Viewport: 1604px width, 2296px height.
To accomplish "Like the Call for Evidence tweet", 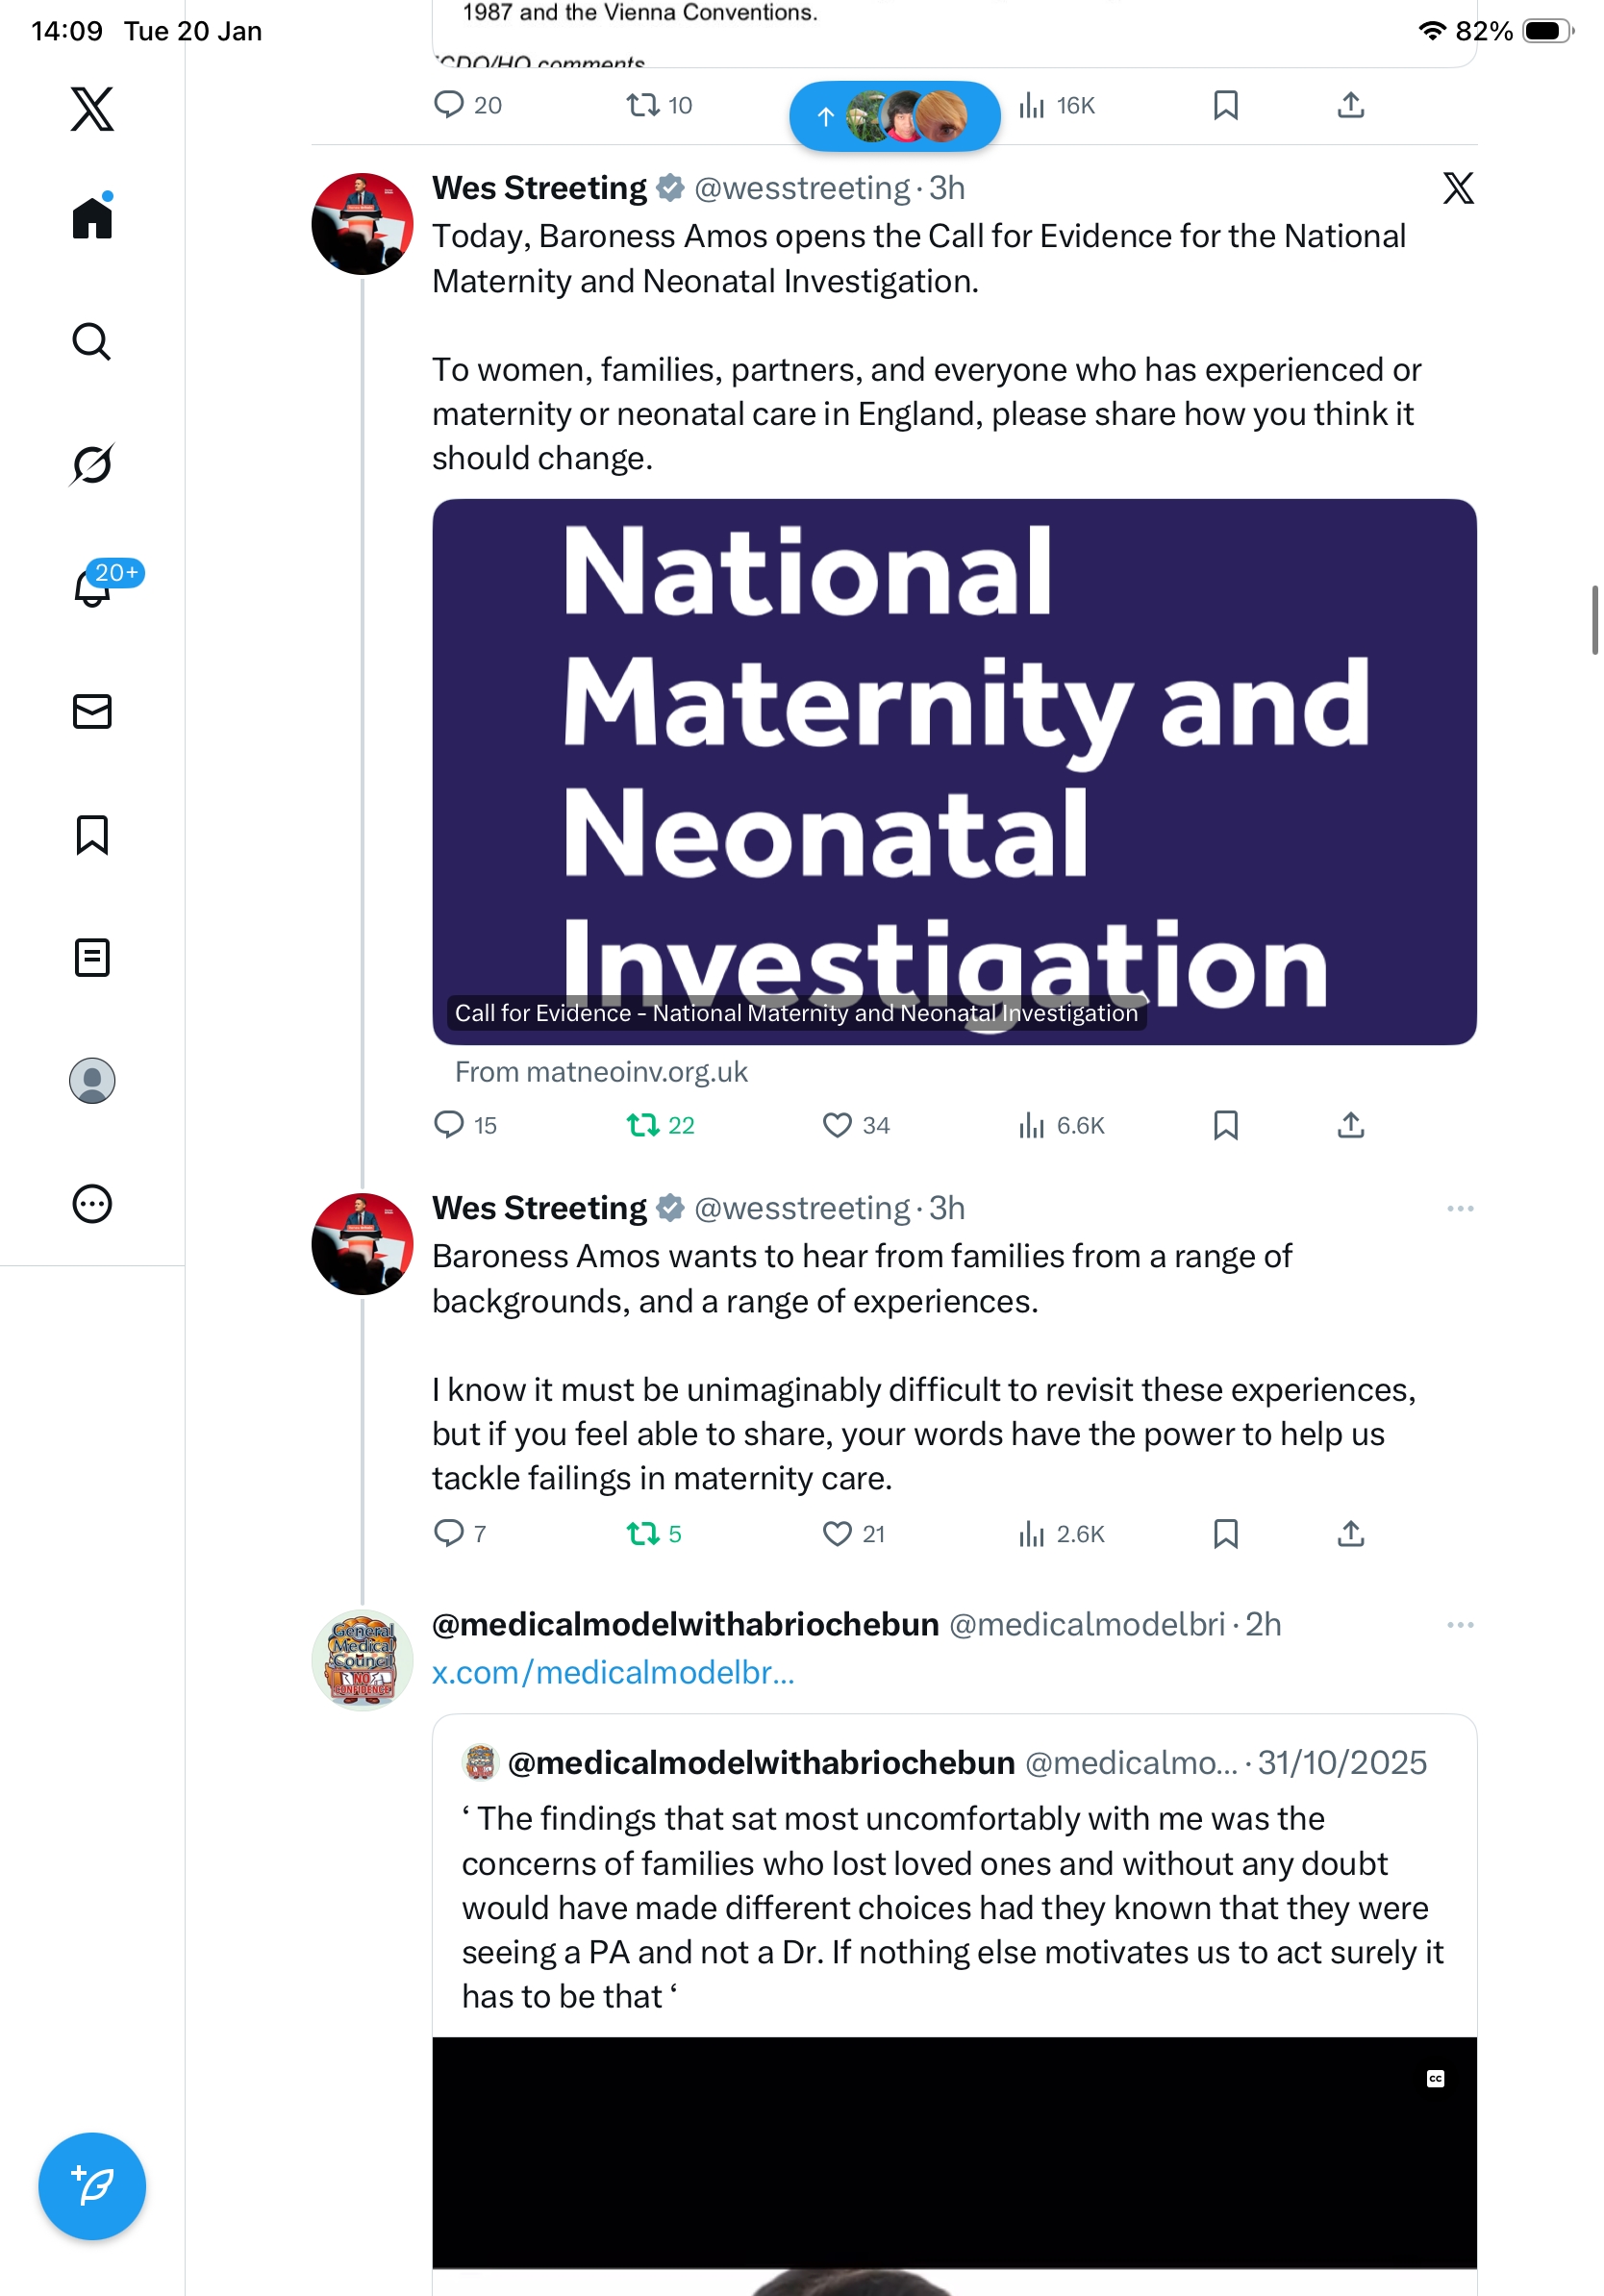I will tap(836, 1125).
